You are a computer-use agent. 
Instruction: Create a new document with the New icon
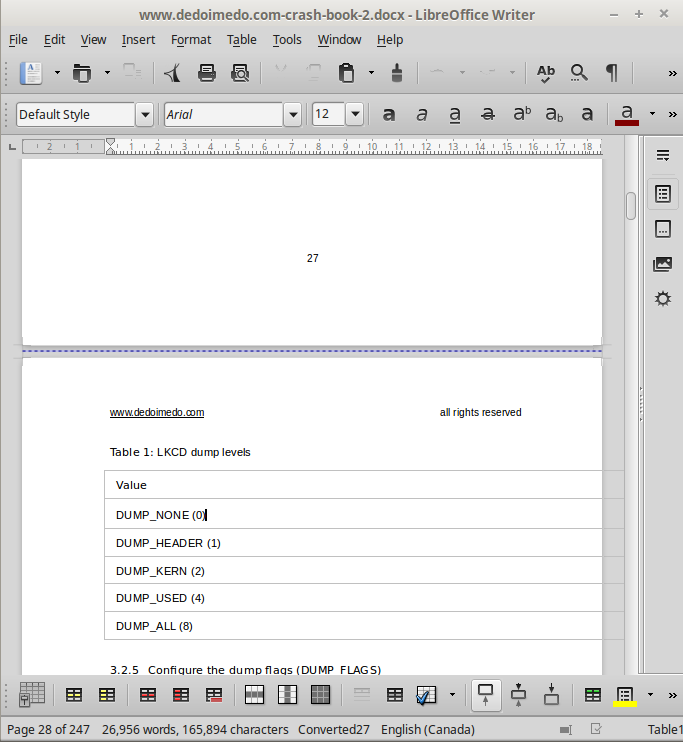tap(31, 73)
